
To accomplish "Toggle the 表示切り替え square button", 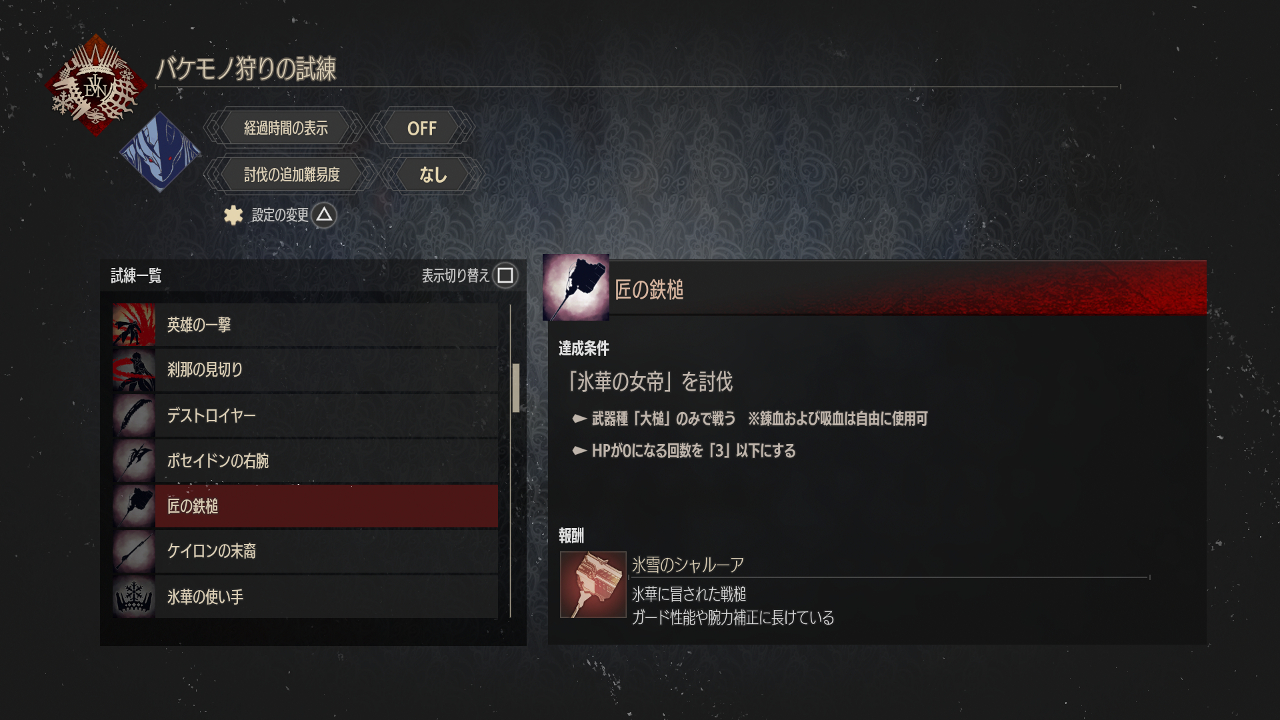I will (506, 275).
